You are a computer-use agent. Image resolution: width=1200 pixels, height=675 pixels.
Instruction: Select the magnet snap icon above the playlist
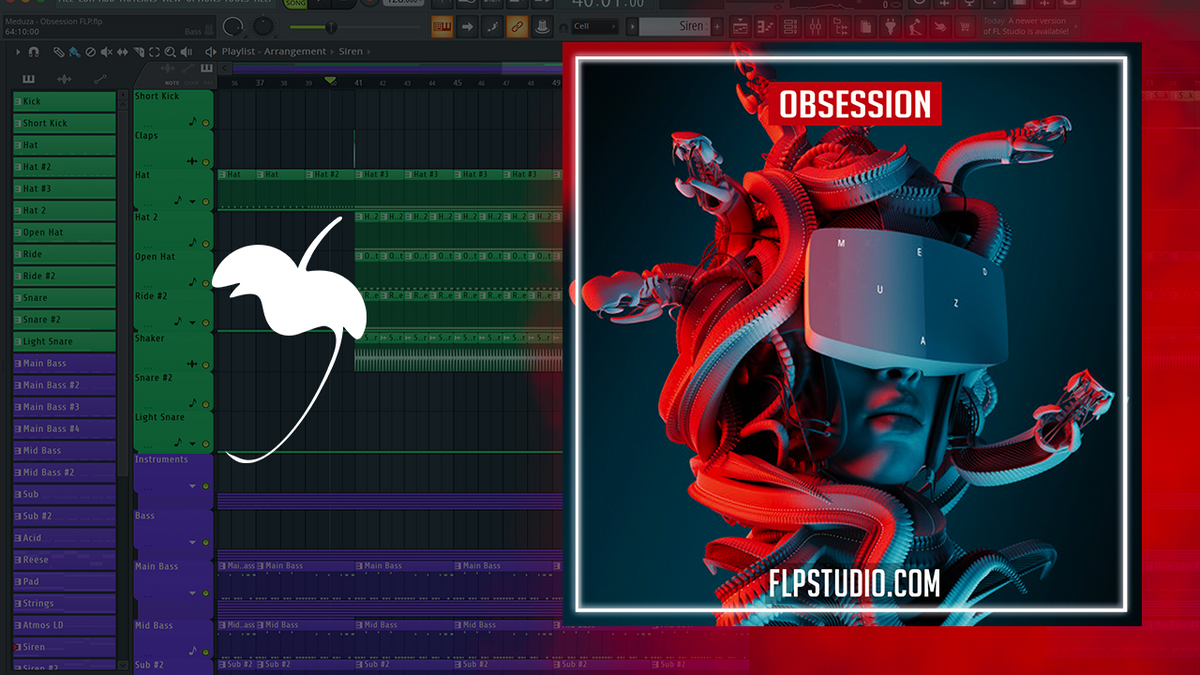click(35, 51)
